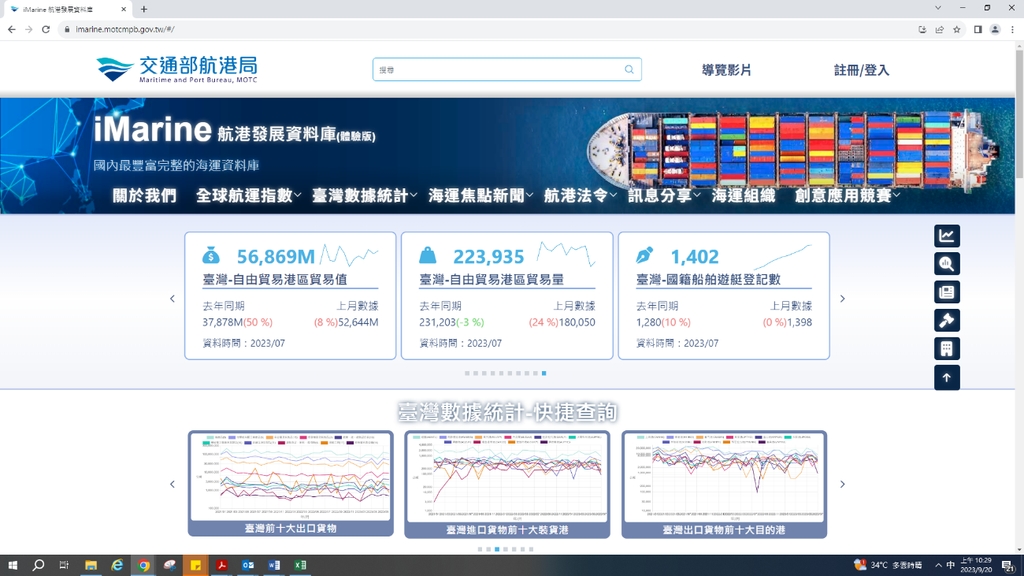Open Chrome three-dot menu
1024x576 pixels.
1012,29
